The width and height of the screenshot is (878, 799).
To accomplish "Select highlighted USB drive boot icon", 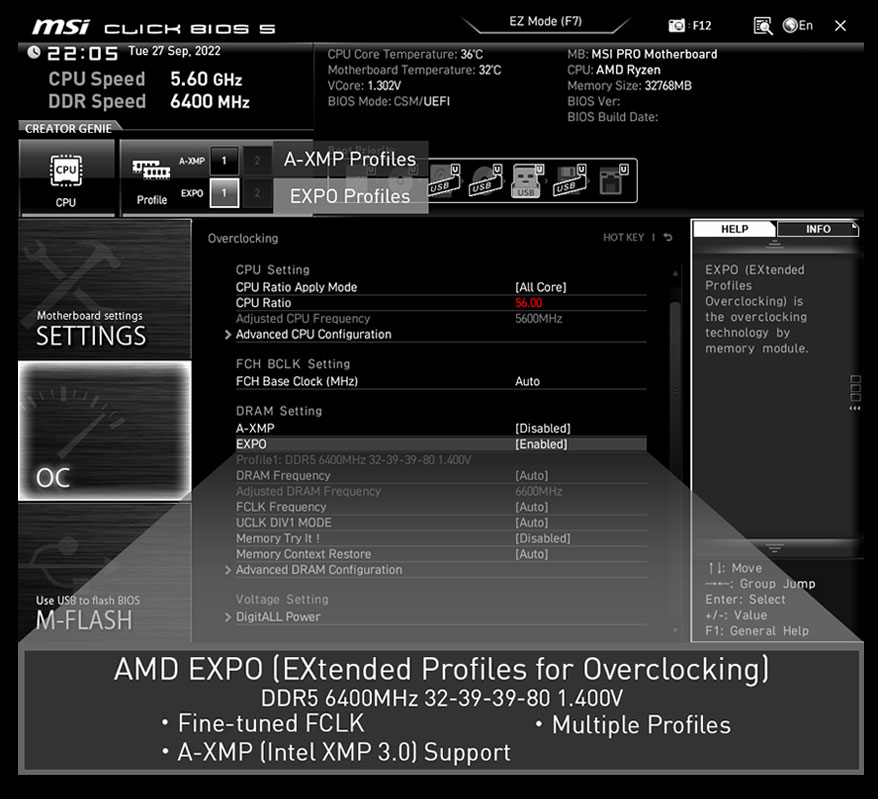I will [x=525, y=181].
